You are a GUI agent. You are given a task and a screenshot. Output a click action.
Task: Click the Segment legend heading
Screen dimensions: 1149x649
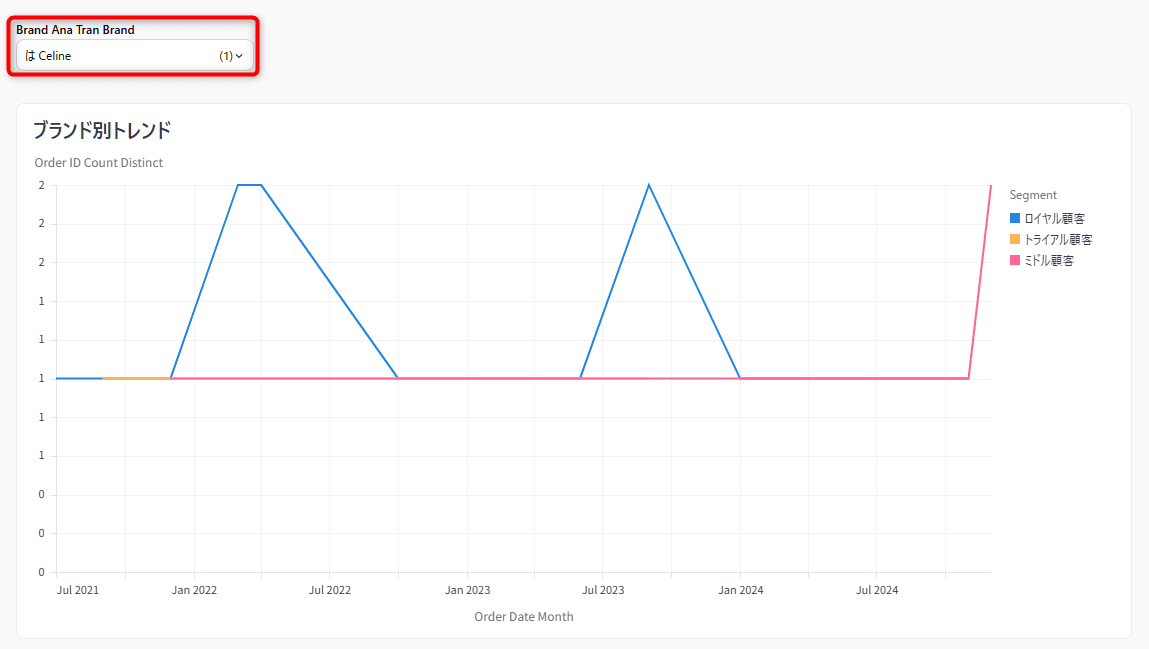[1033, 195]
